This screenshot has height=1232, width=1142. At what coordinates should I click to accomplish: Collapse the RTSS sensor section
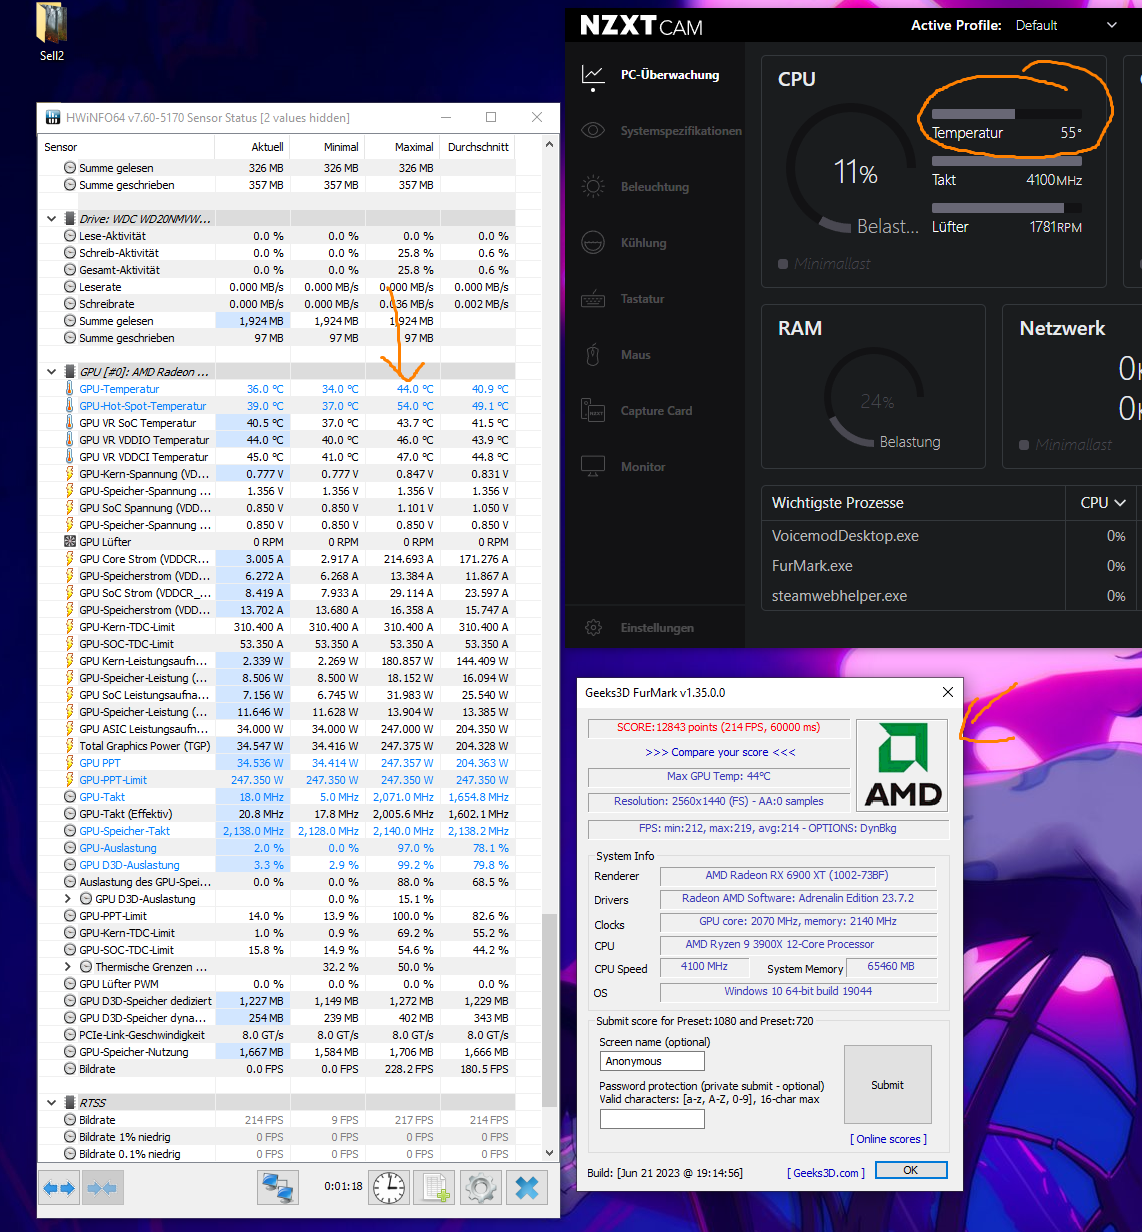pos(51,1102)
